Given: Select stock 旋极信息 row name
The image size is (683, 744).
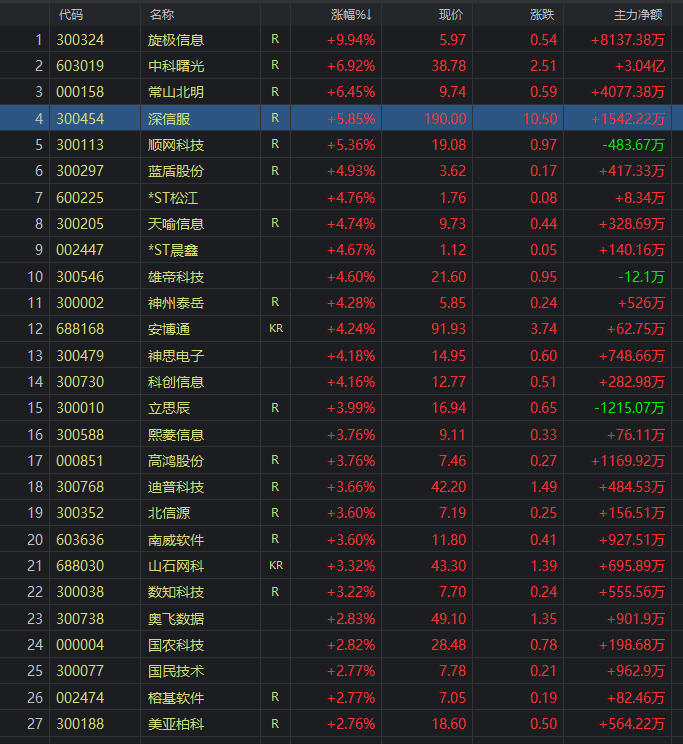Looking at the screenshot, I should tap(176, 40).
